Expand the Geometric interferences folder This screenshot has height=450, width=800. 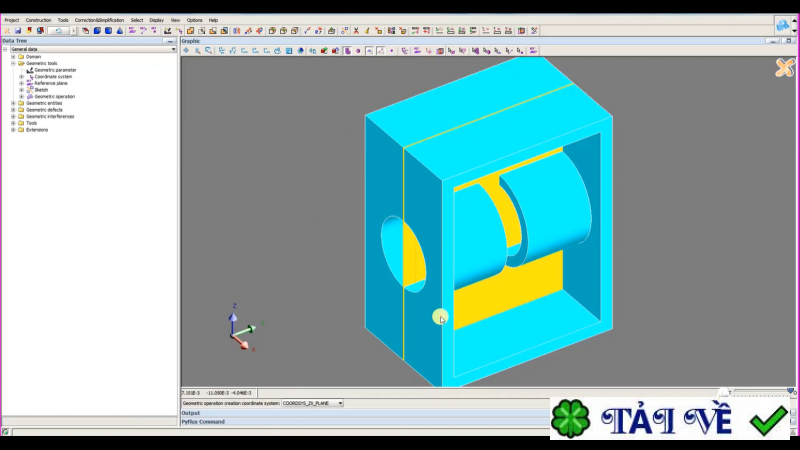(x=13, y=116)
